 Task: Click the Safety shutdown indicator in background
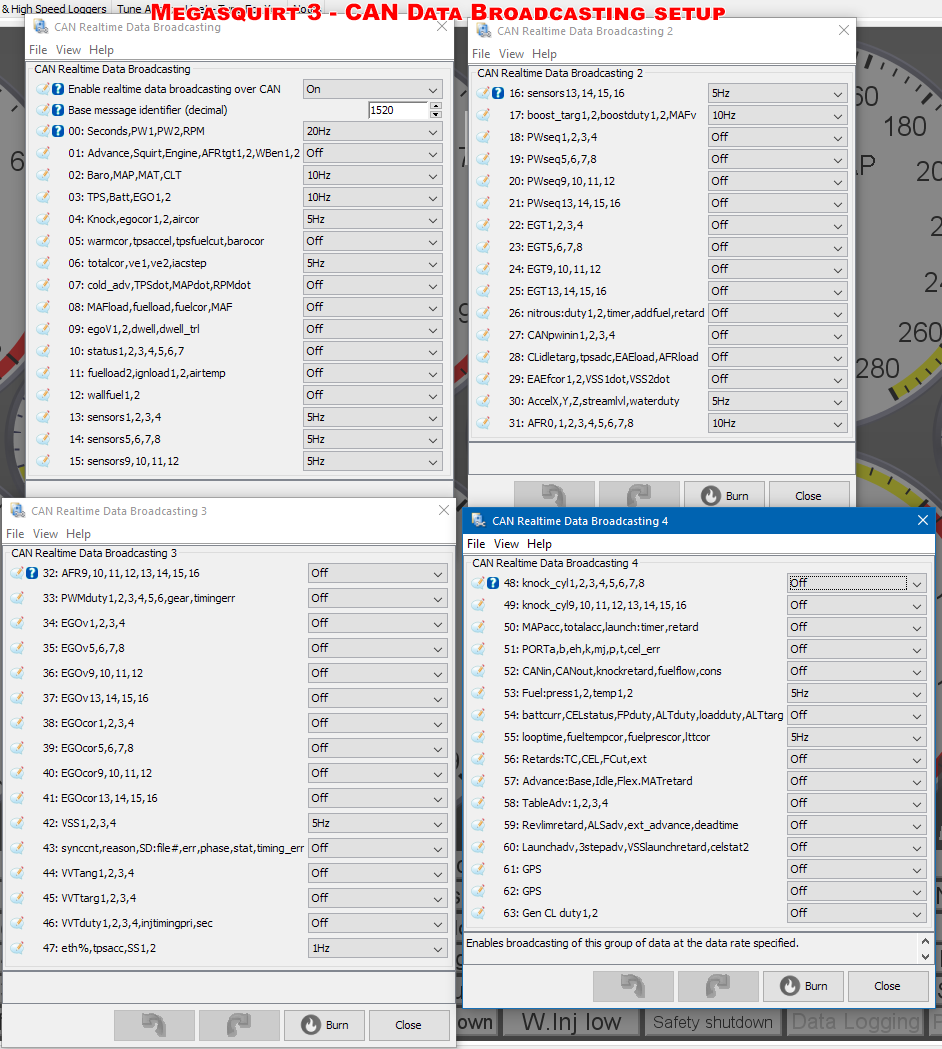(x=713, y=1022)
